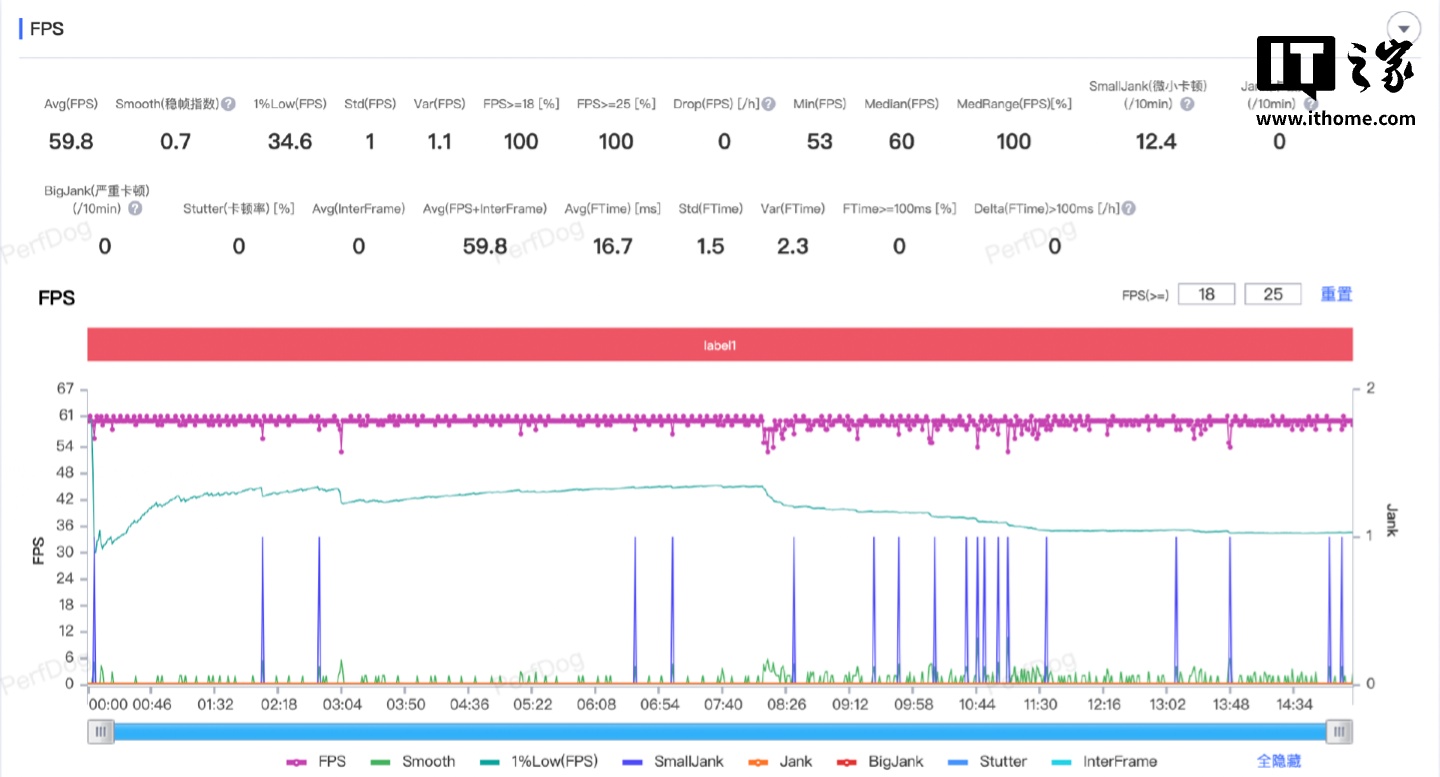Toggle BigJank series in chart legend
This screenshot has height=777, width=1440.
(x=880, y=761)
